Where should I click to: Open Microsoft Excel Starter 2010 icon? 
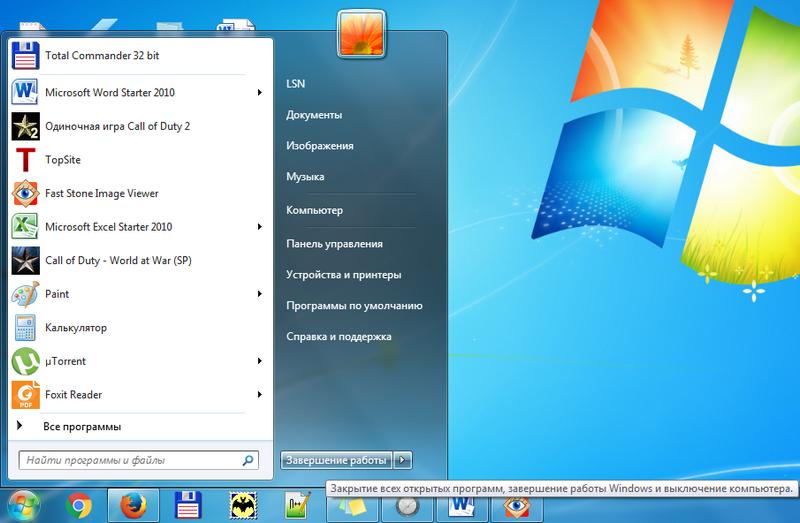click(x=25, y=227)
